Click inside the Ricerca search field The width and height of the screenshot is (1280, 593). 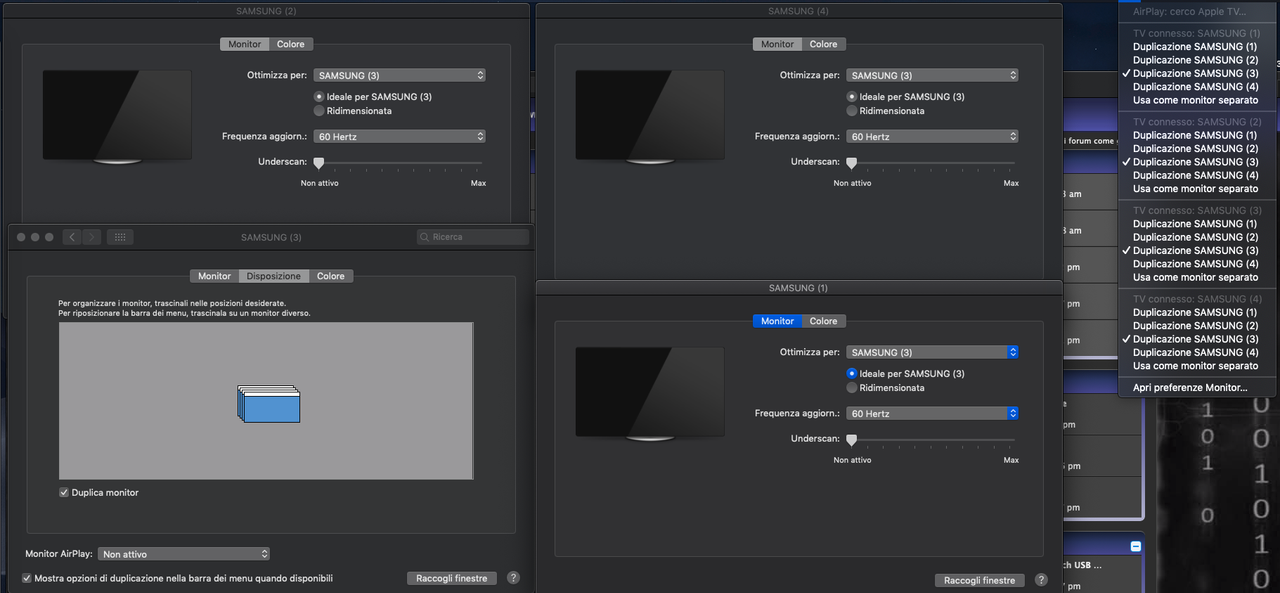click(473, 237)
